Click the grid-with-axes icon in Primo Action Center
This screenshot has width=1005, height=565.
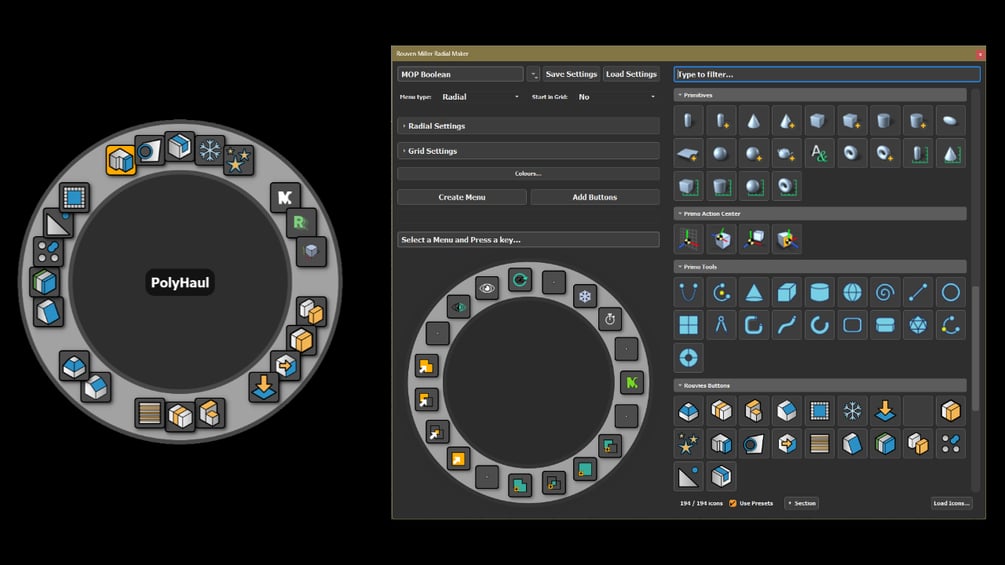688,240
